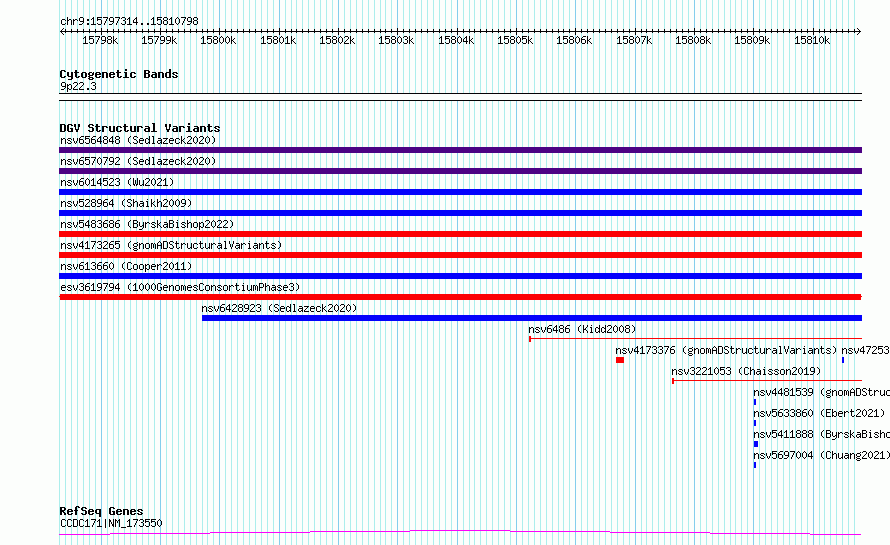Click the DGV Structural Variants track heading
Viewport: 890px width, 545px height.
140,128
